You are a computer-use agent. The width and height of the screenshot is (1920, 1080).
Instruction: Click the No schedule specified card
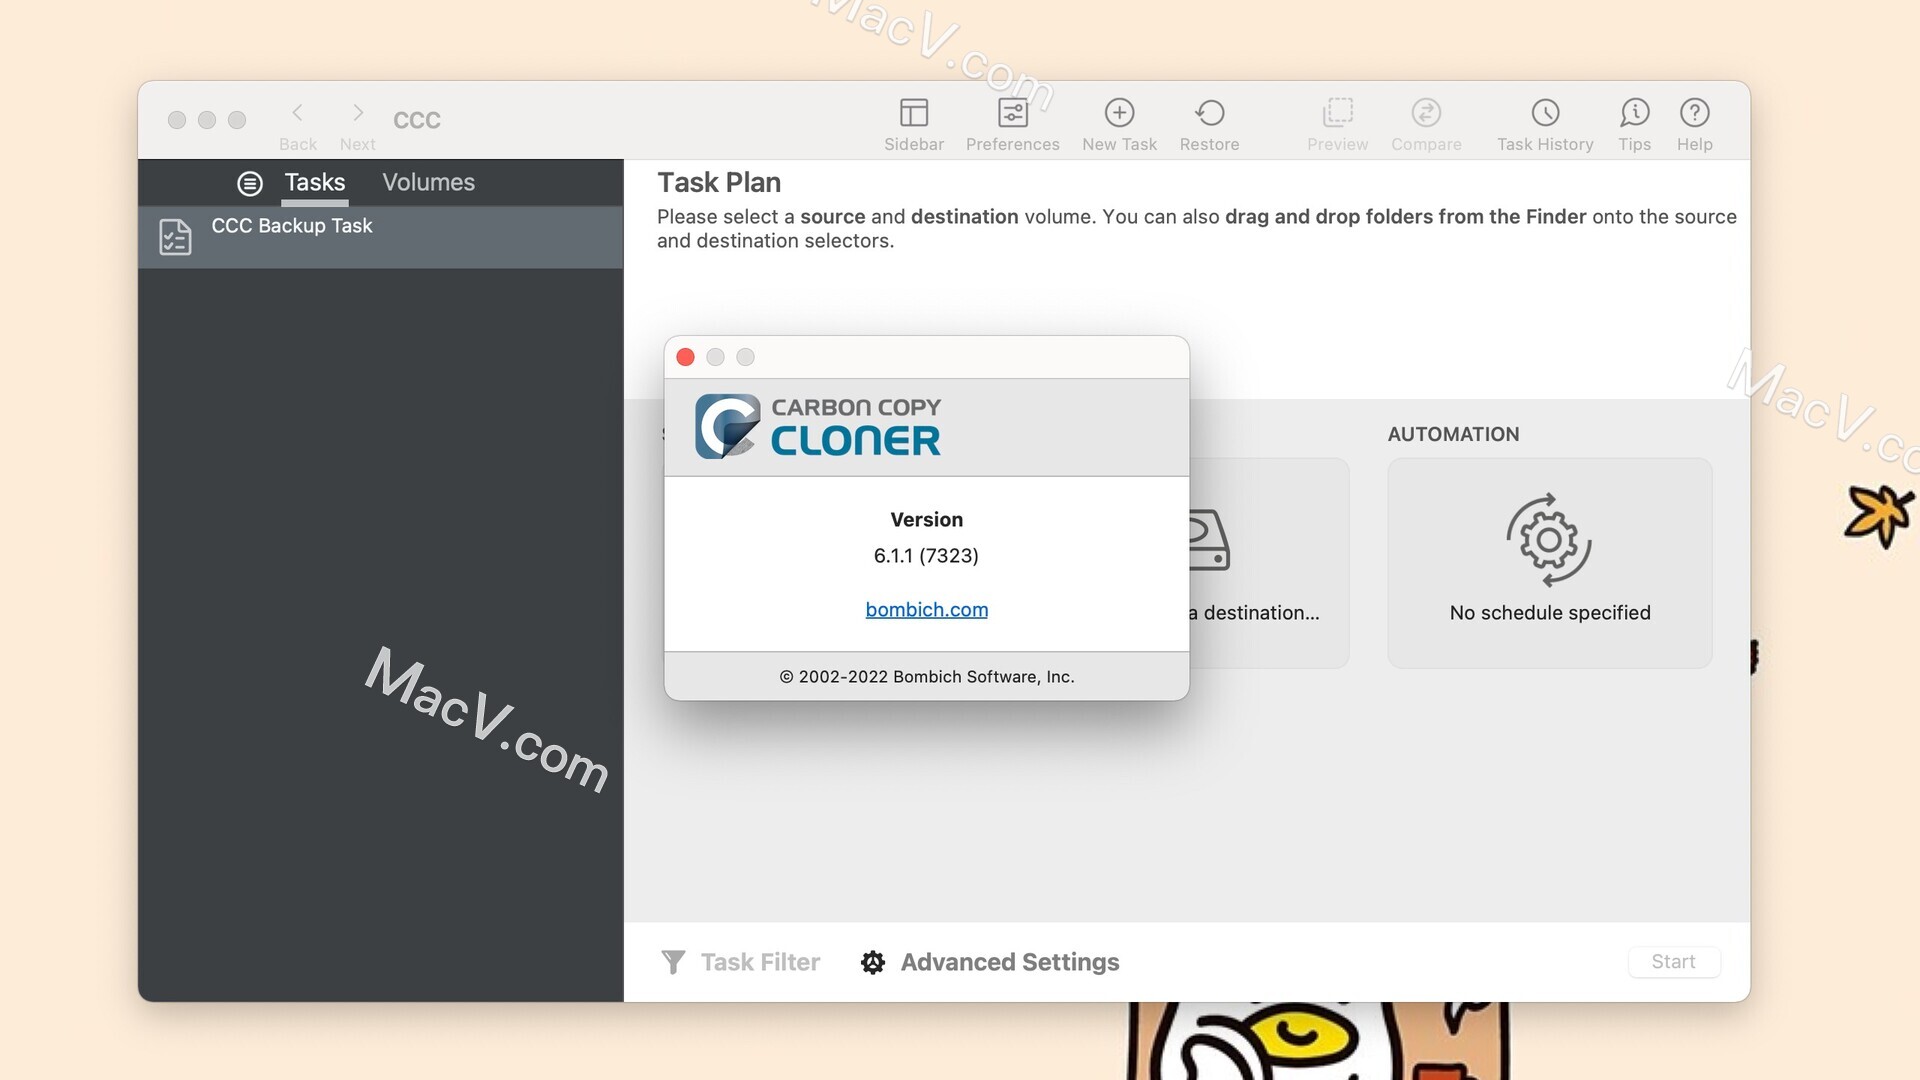tap(1549, 563)
